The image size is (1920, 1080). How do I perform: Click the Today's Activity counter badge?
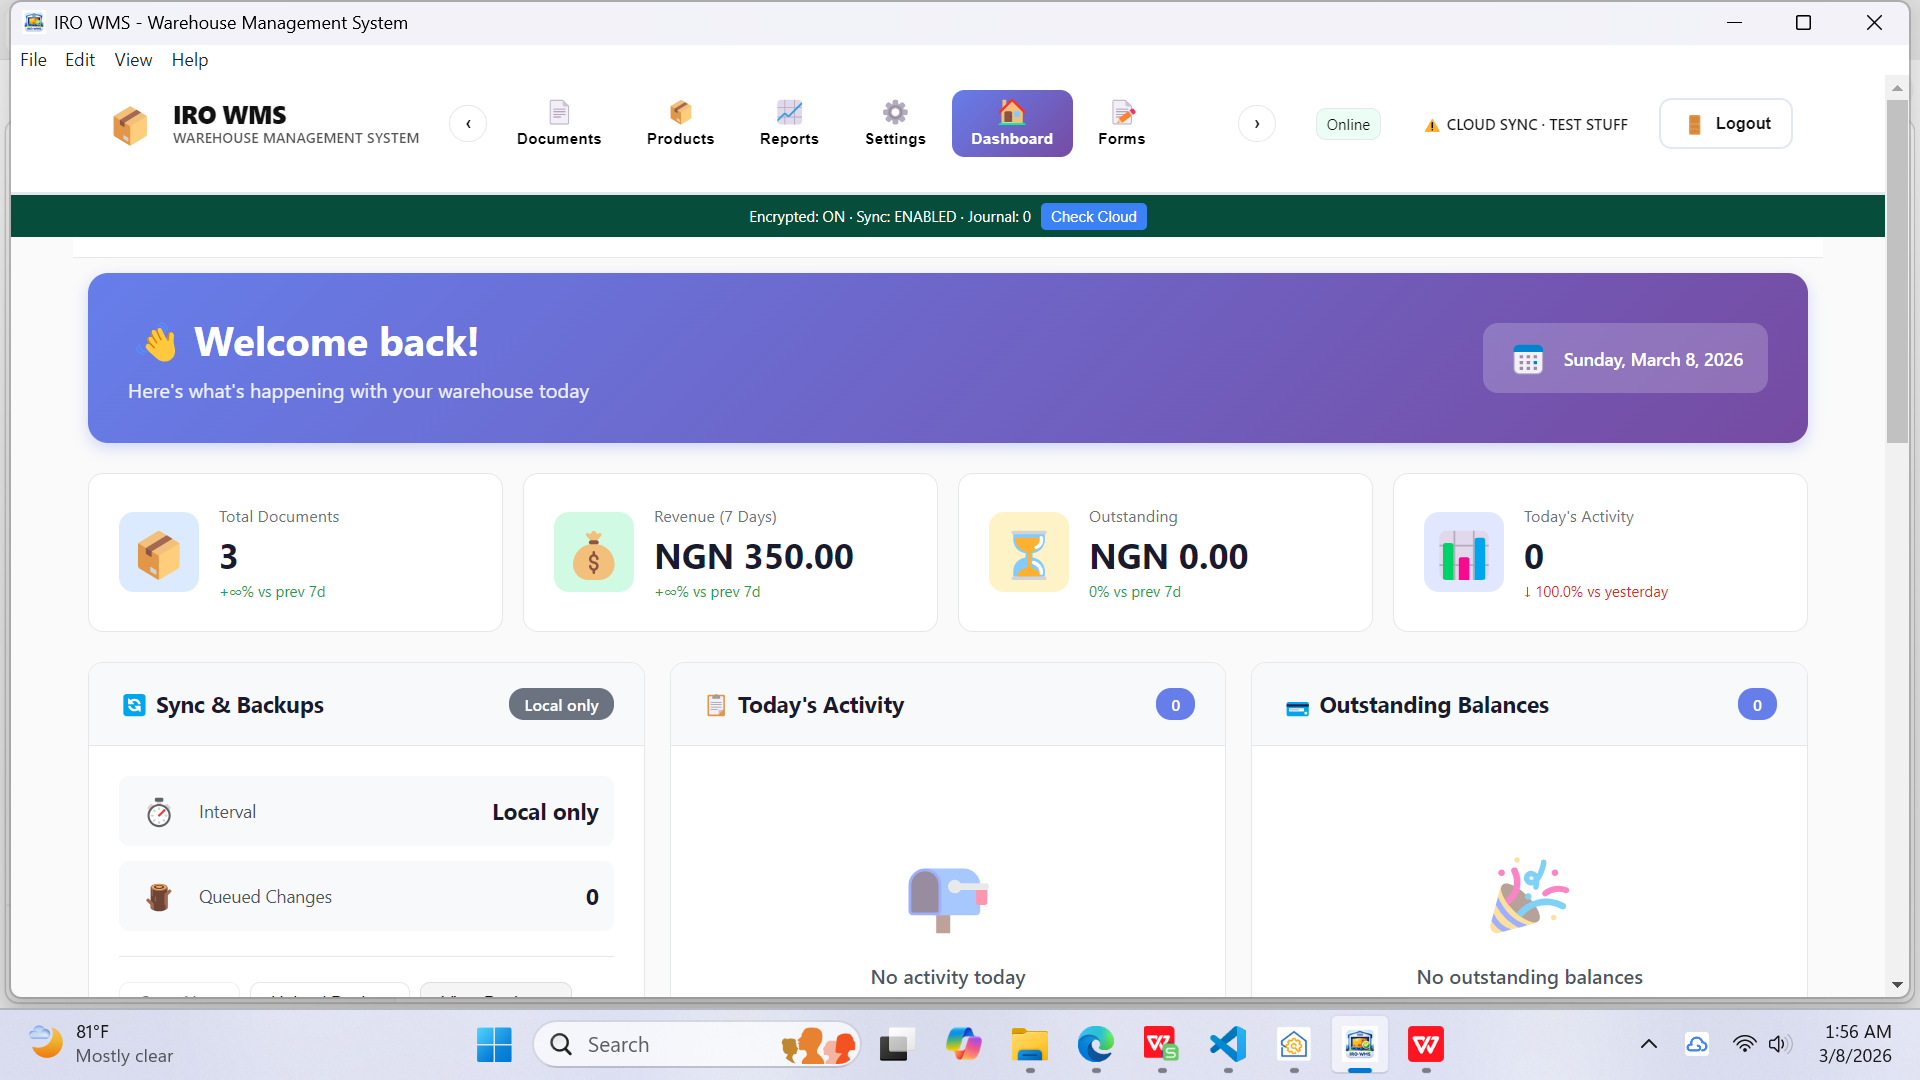tap(1175, 704)
